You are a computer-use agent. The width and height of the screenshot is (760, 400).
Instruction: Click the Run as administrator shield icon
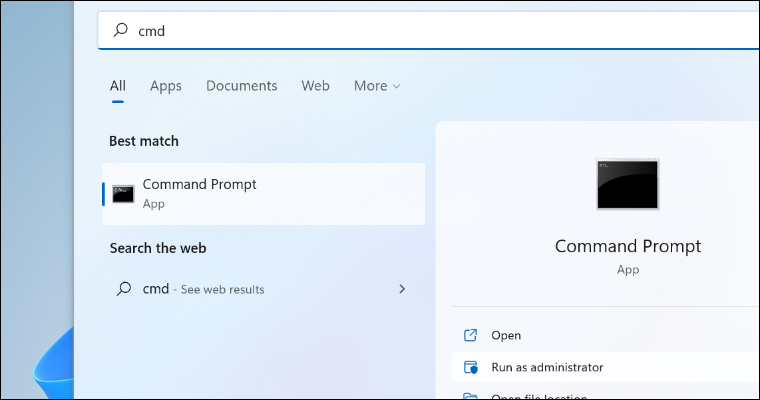pos(471,367)
